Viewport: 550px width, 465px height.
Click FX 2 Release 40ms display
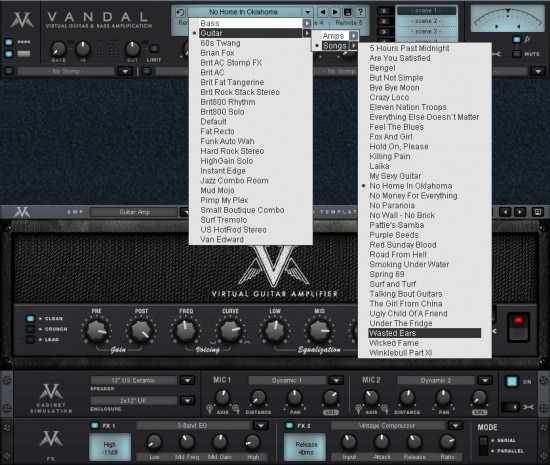[x=306, y=448]
